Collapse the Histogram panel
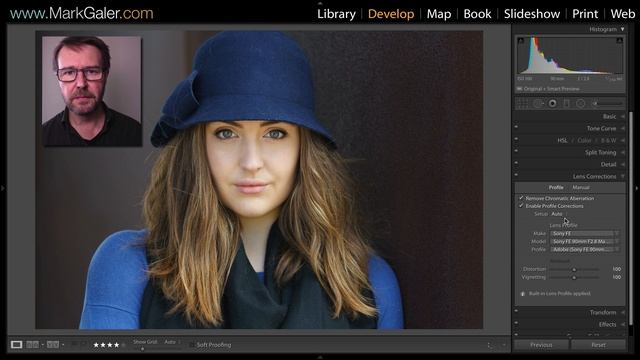640x360 pixels. (x=622, y=29)
